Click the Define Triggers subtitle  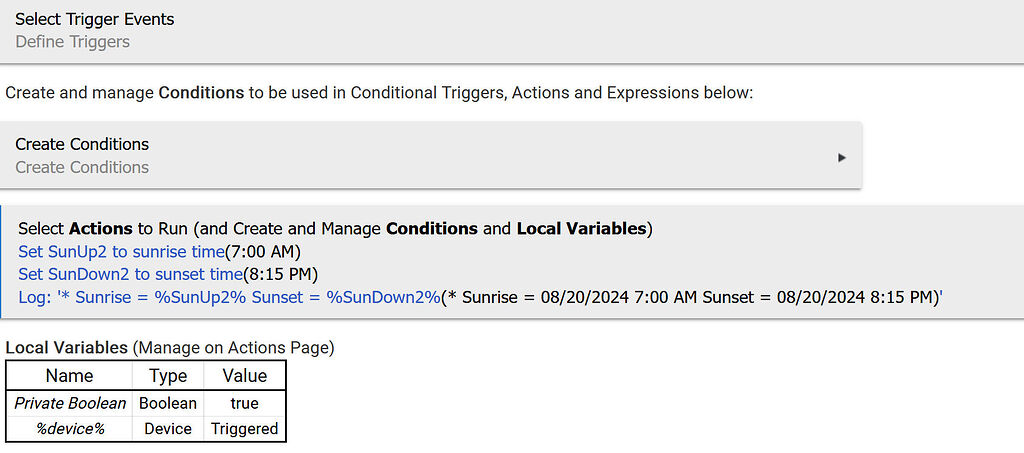click(x=72, y=42)
